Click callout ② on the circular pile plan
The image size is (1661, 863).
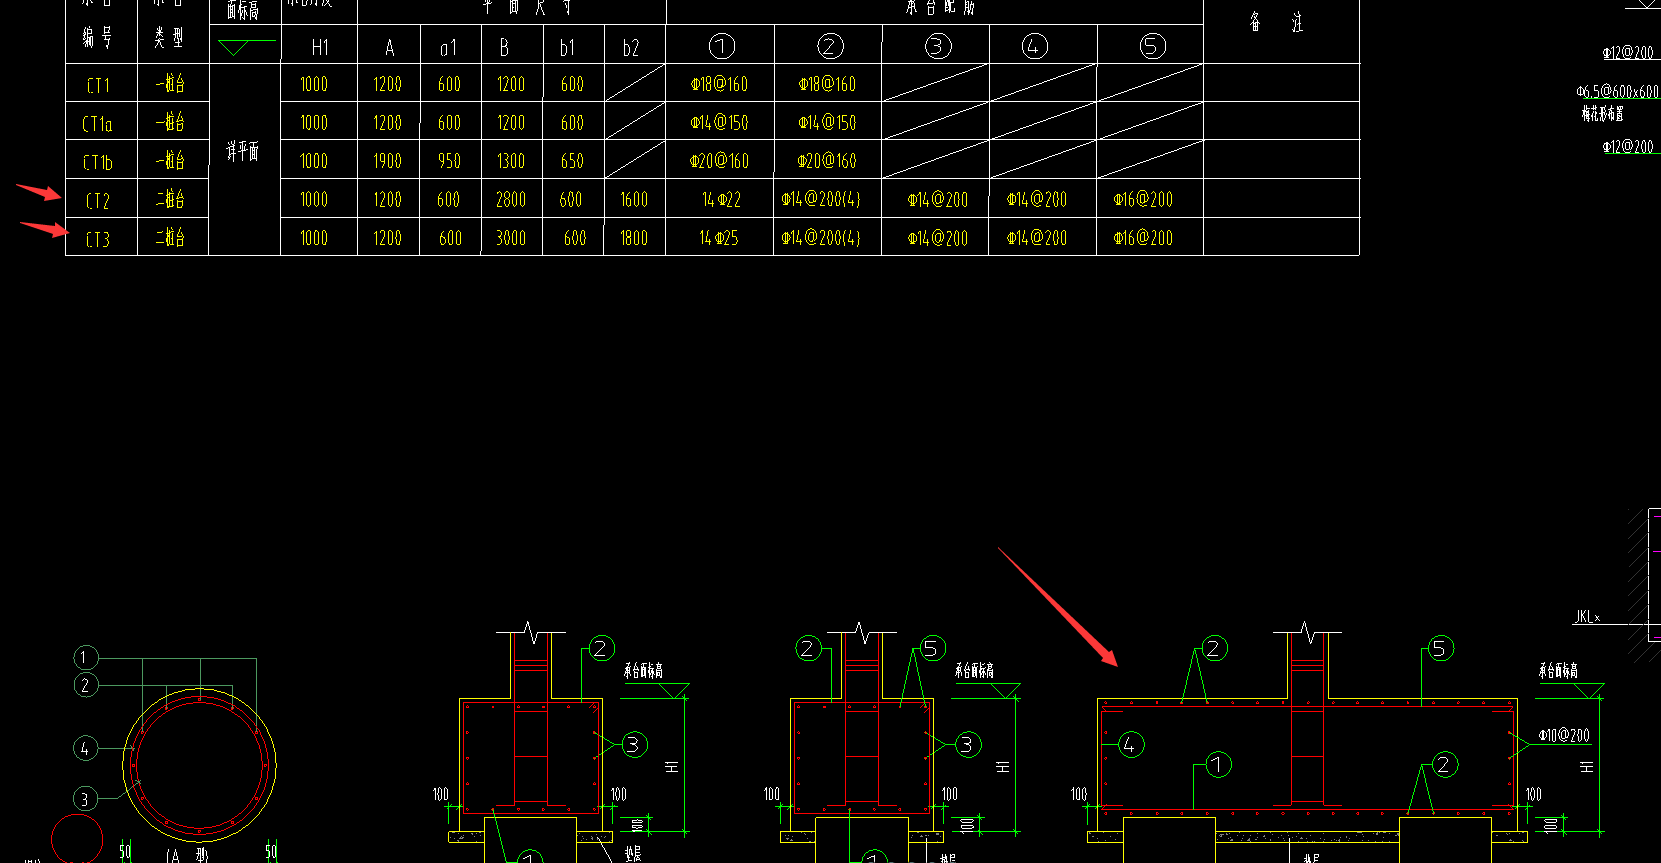tap(86, 685)
